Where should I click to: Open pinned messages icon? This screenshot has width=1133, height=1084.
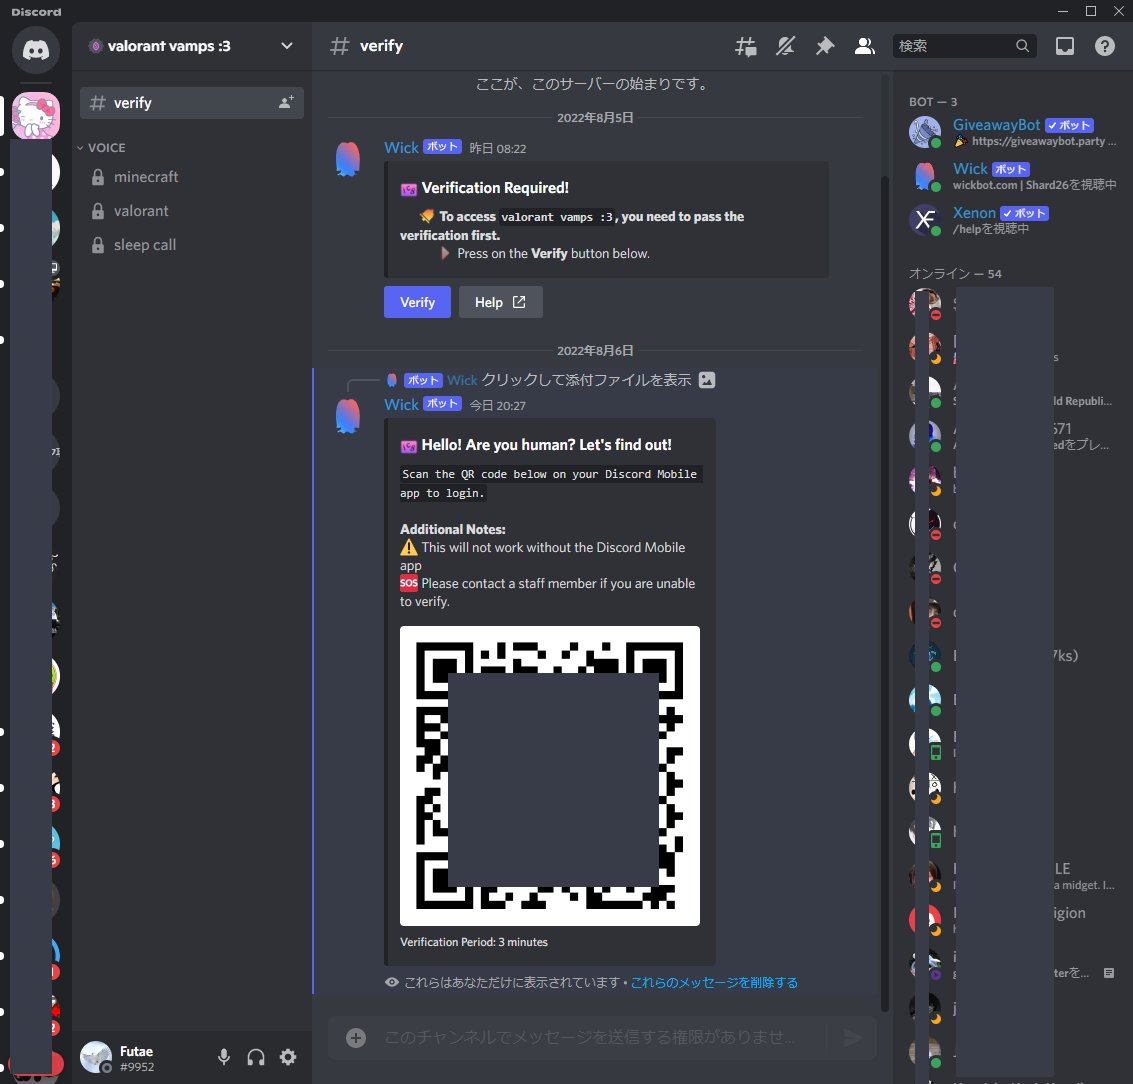pos(824,46)
